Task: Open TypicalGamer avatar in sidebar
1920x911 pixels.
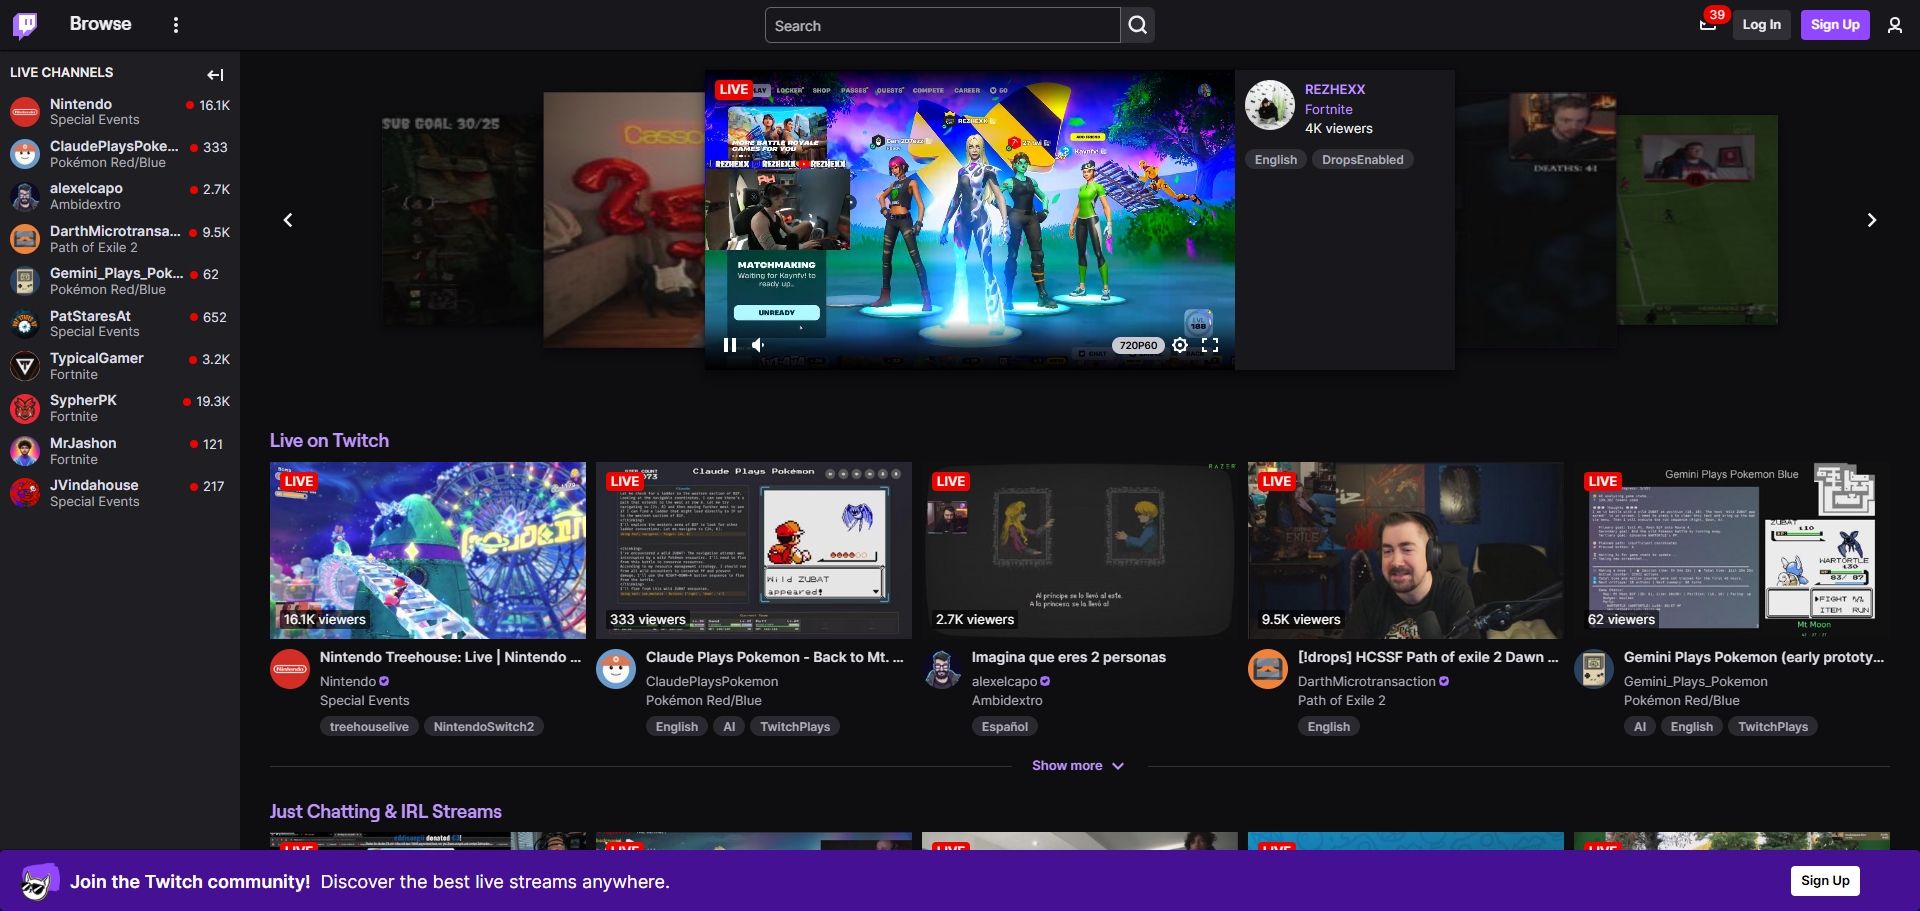Action: [25, 366]
